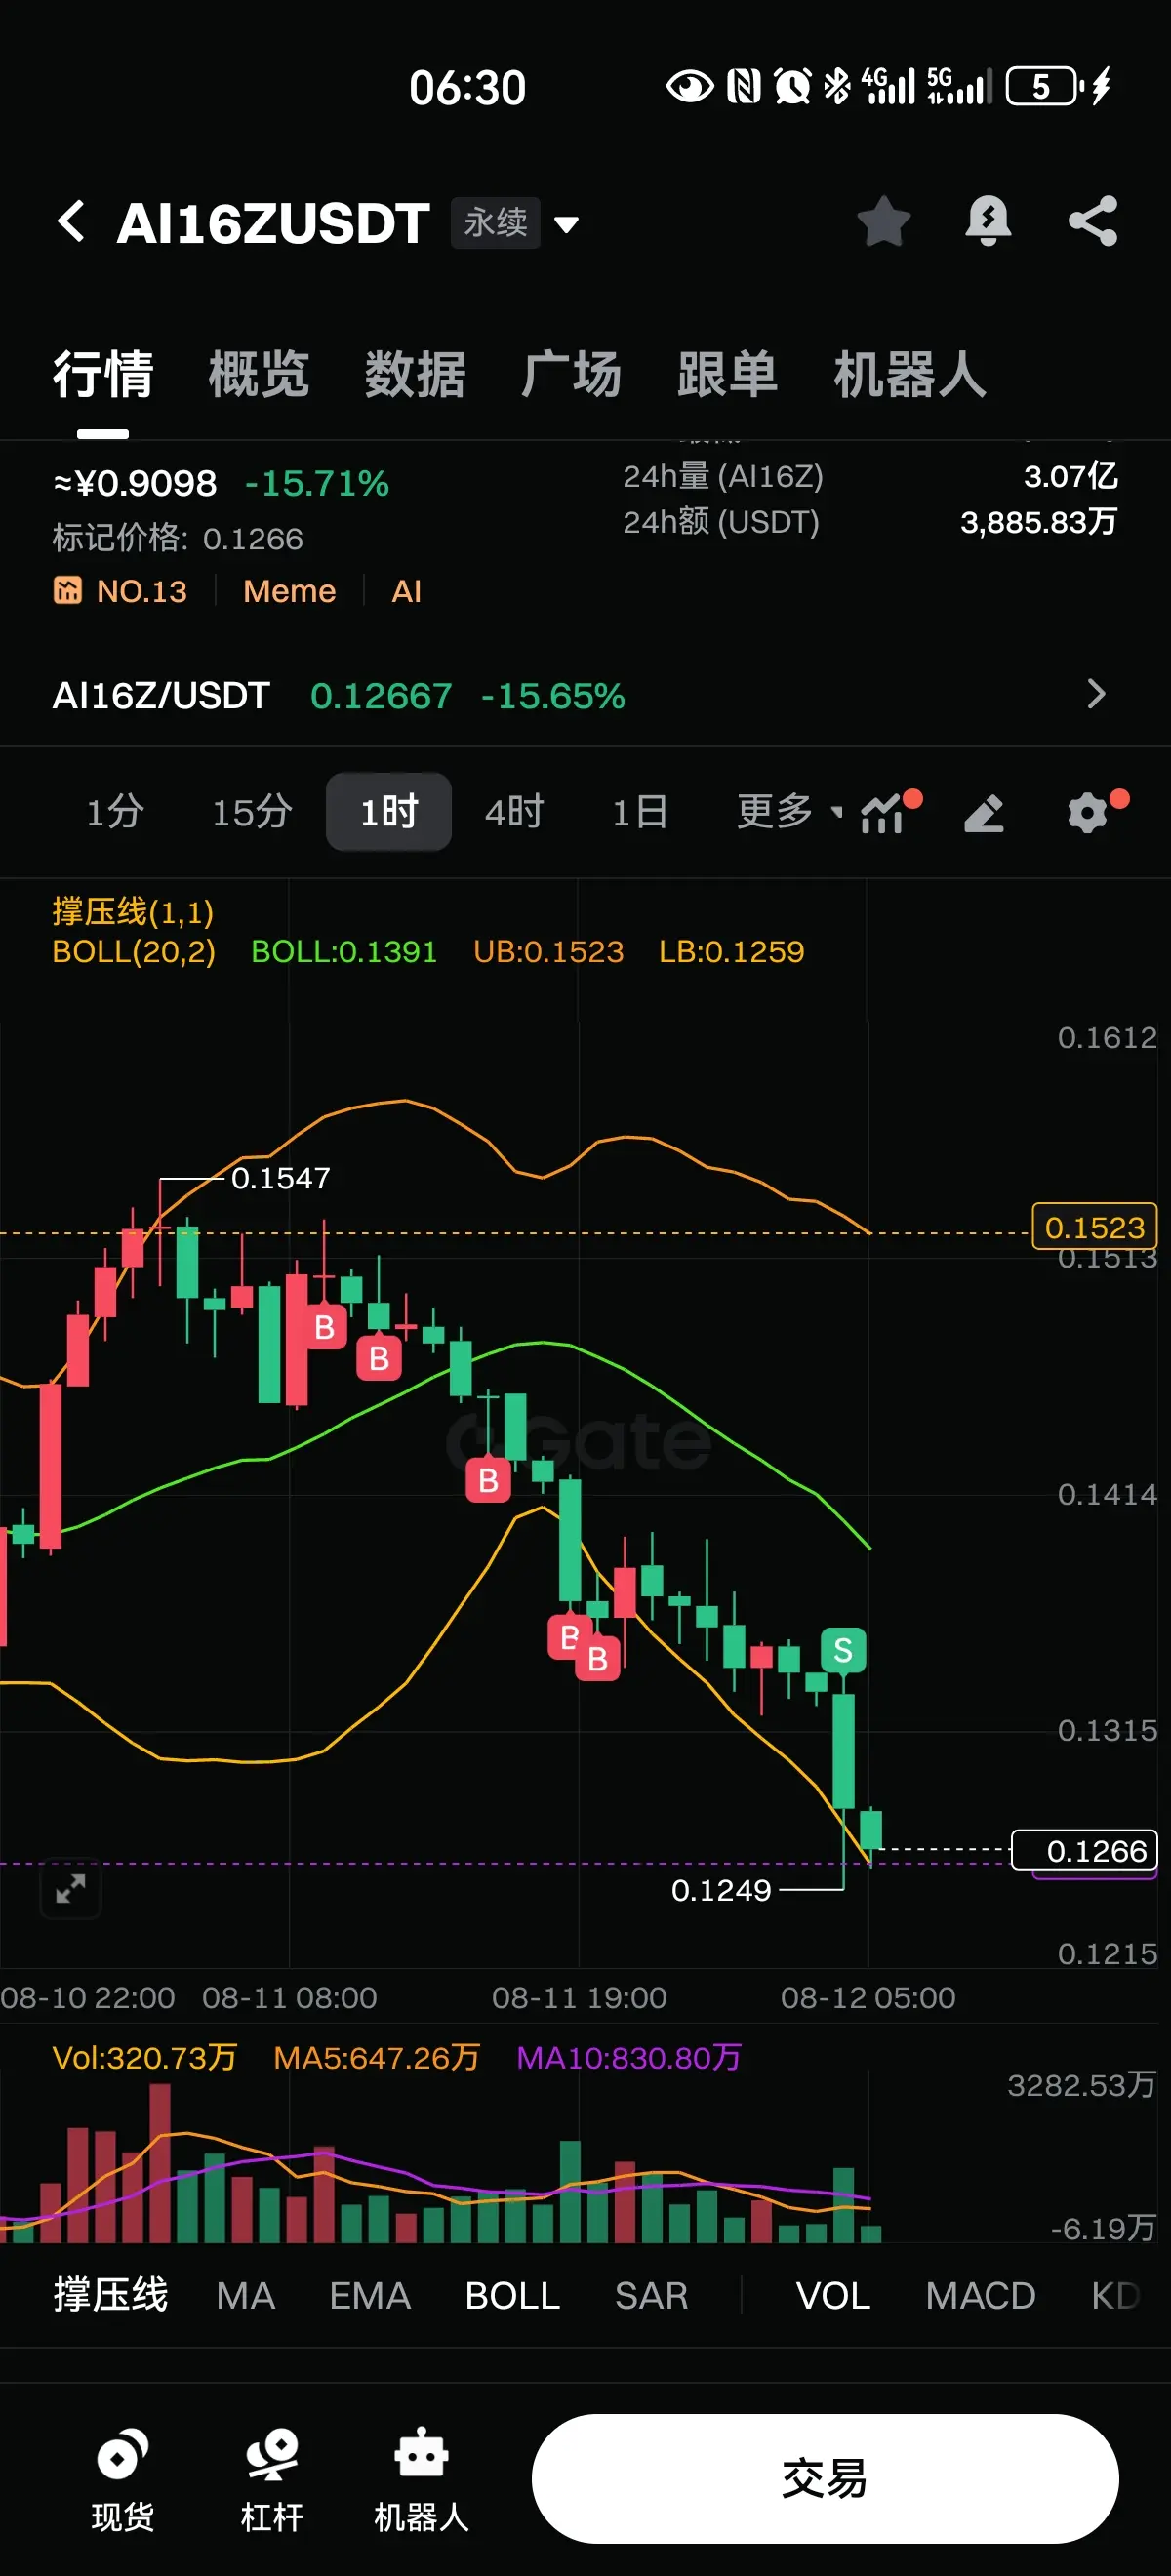Select 1分 timeframe
Screen dimensions: 1171x2576
point(115,812)
